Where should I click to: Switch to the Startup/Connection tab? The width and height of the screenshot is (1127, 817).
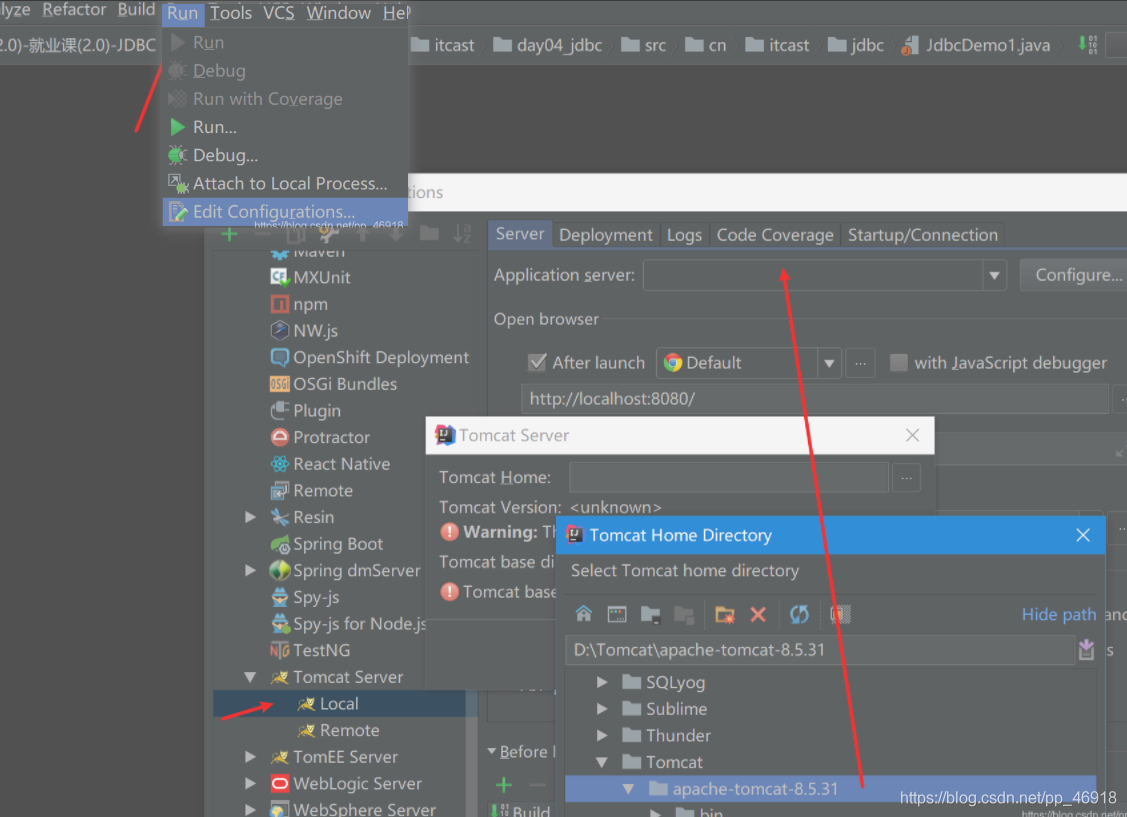tap(923, 235)
